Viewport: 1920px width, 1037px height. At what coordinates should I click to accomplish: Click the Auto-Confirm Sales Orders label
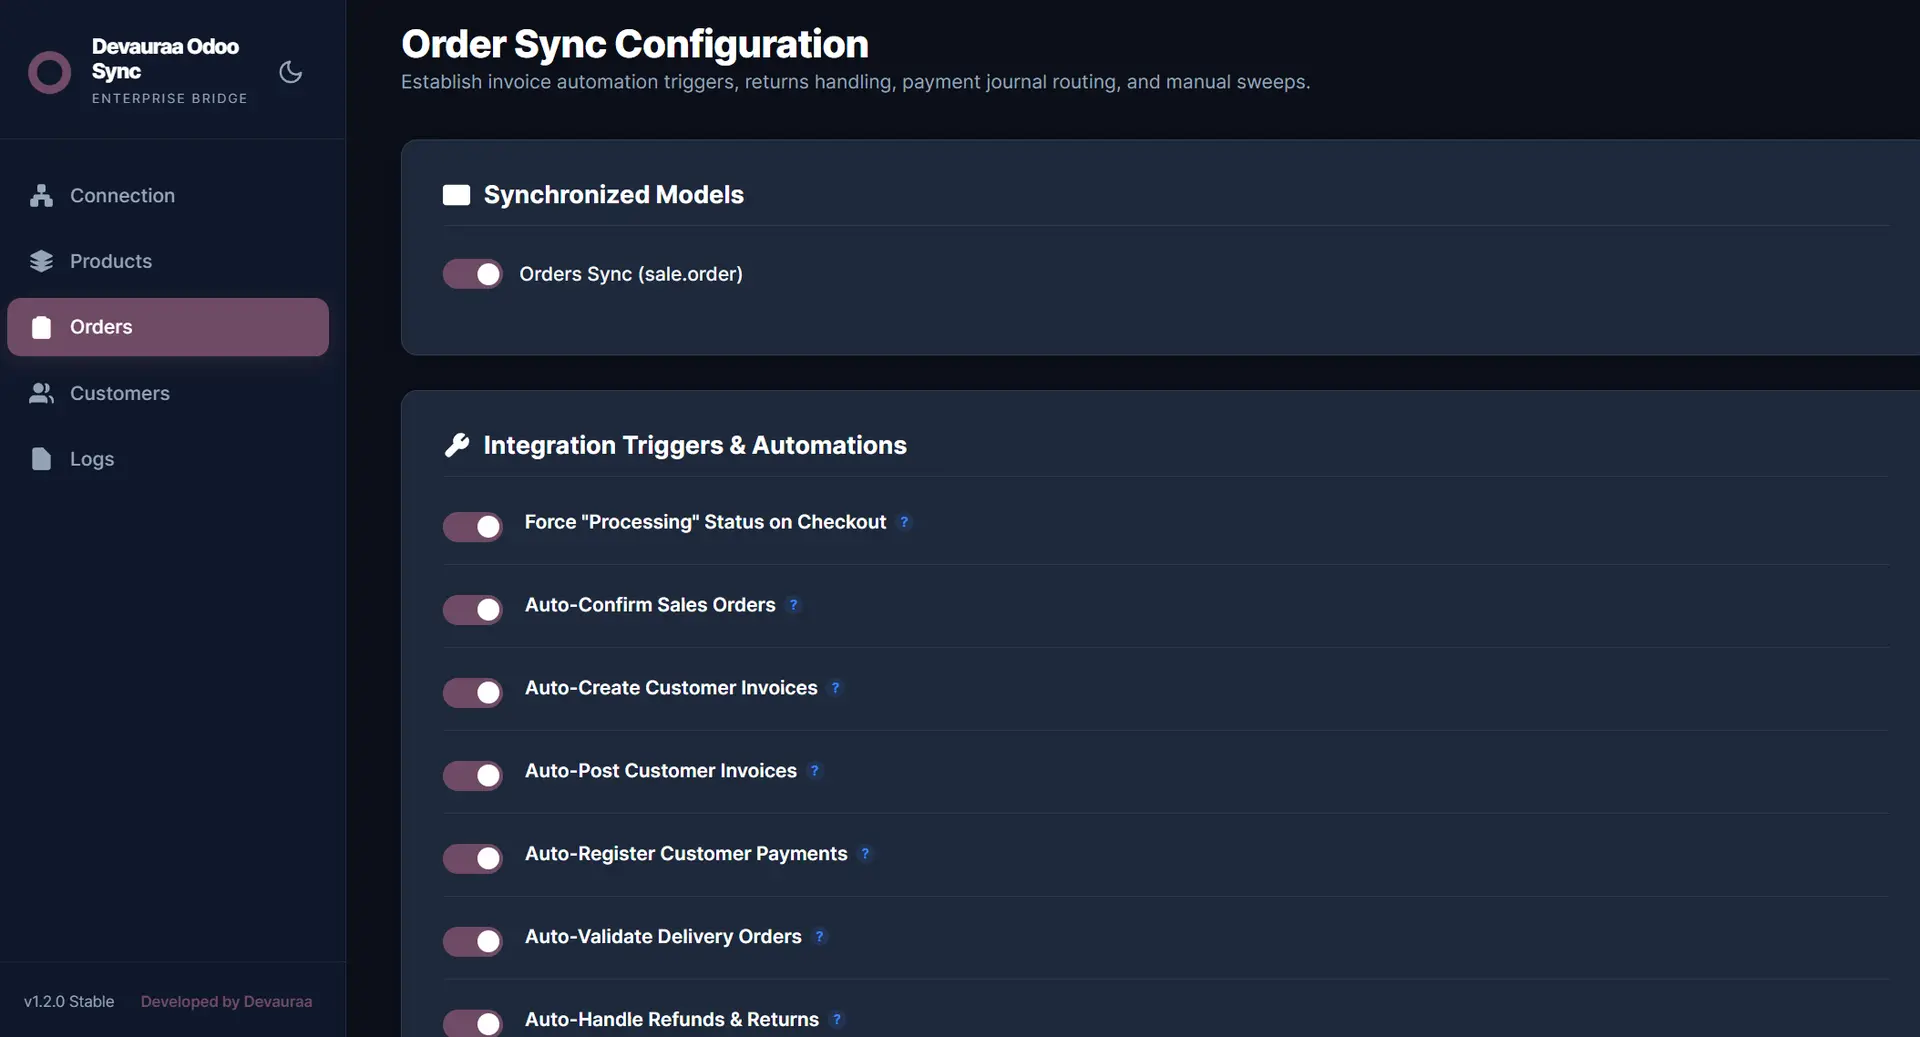[x=650, y=605]
